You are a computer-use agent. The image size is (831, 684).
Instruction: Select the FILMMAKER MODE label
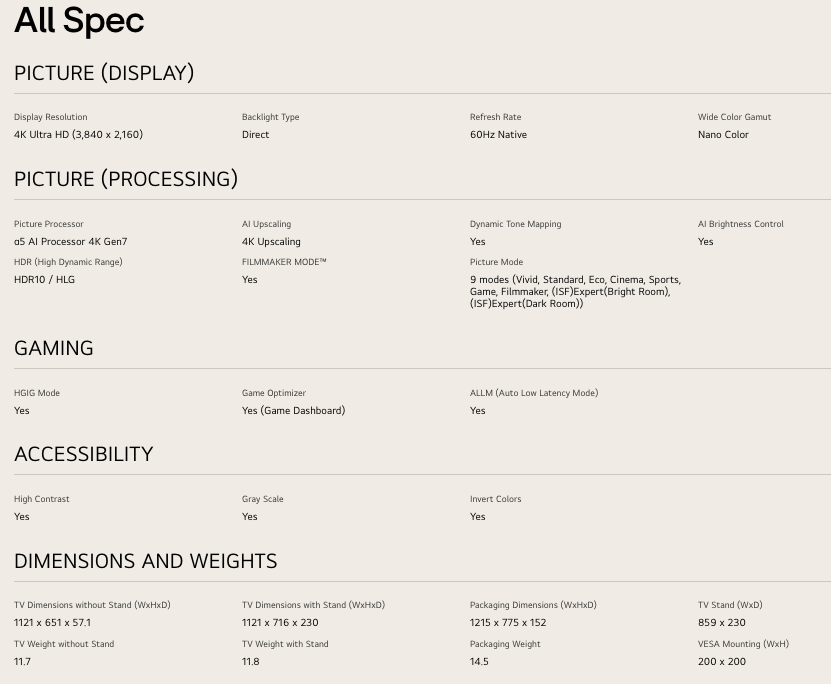[284, 262]
